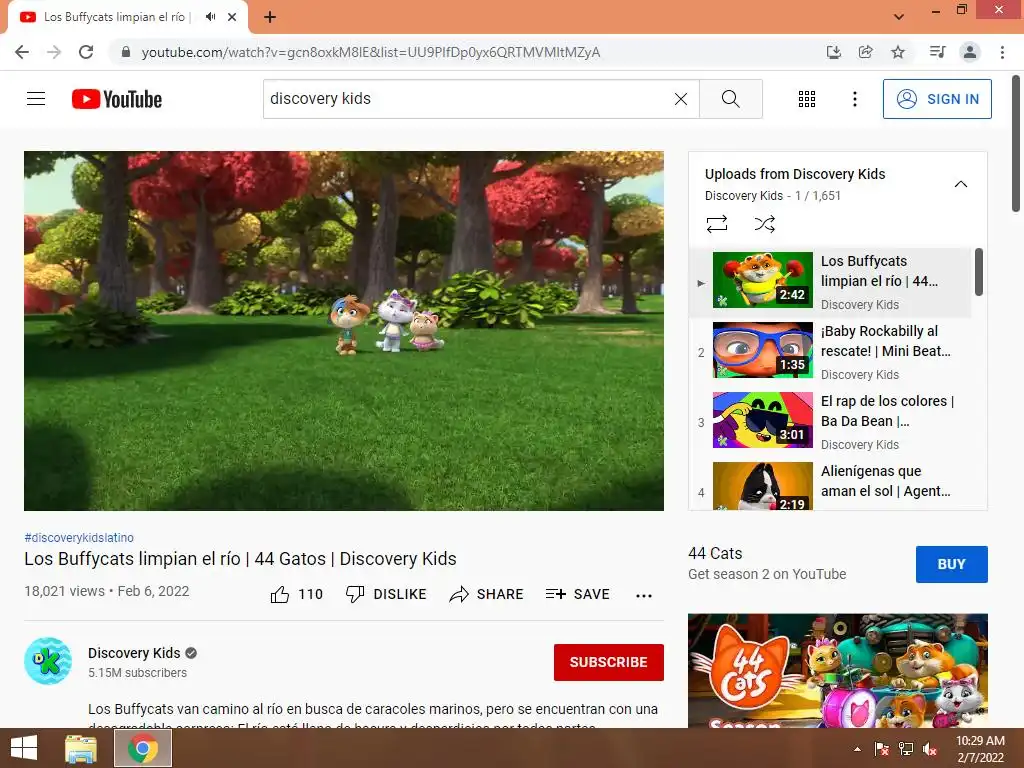Image resolution: width=1024 pixels, height=768 pixels.
Task: Open the 'Uploads from Discovery Kids' title link
Action: tap(795, 174)
